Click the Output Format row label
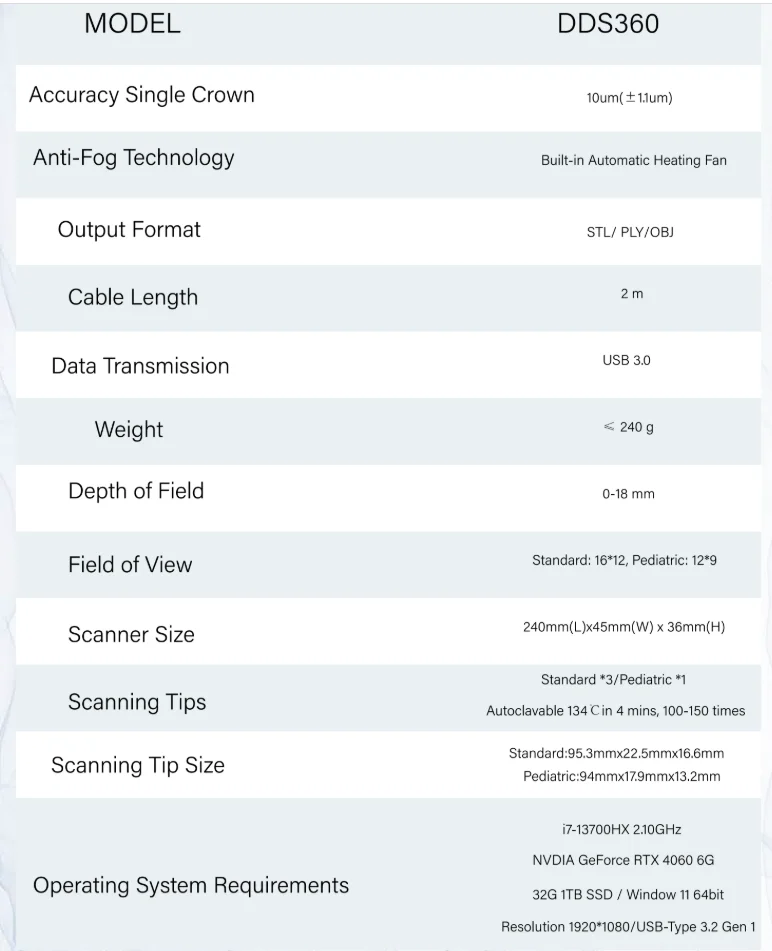Image resolution: width=772 pixels, height=951 pixels. click(x=129, y=230)
